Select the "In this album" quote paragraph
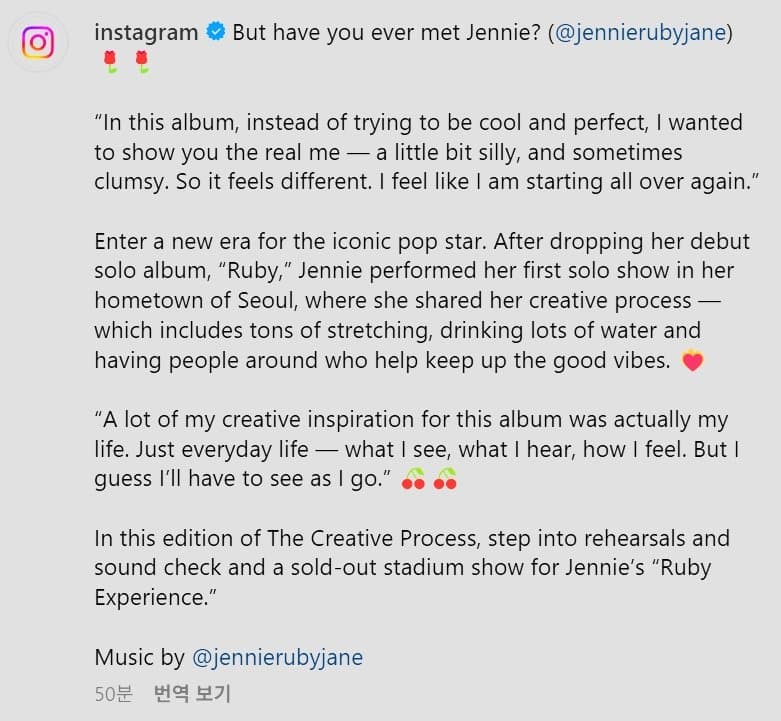 point(427,152)
